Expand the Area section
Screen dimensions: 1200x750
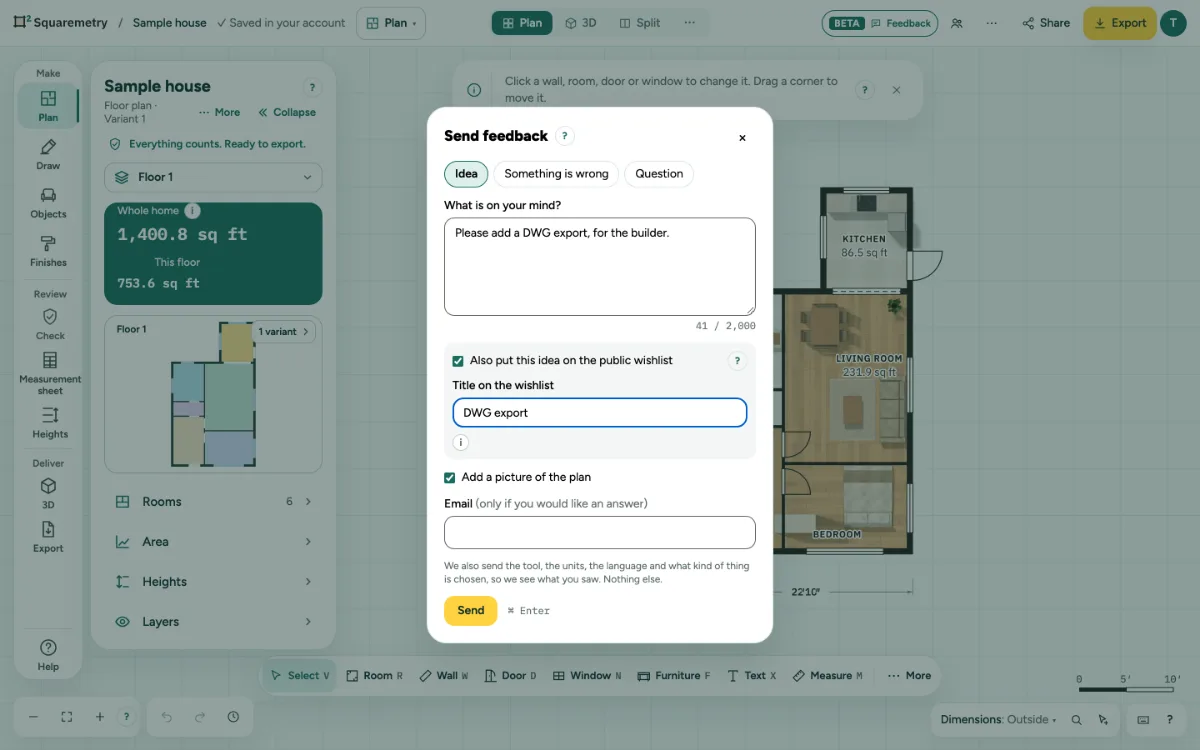[x=213, y=542]
